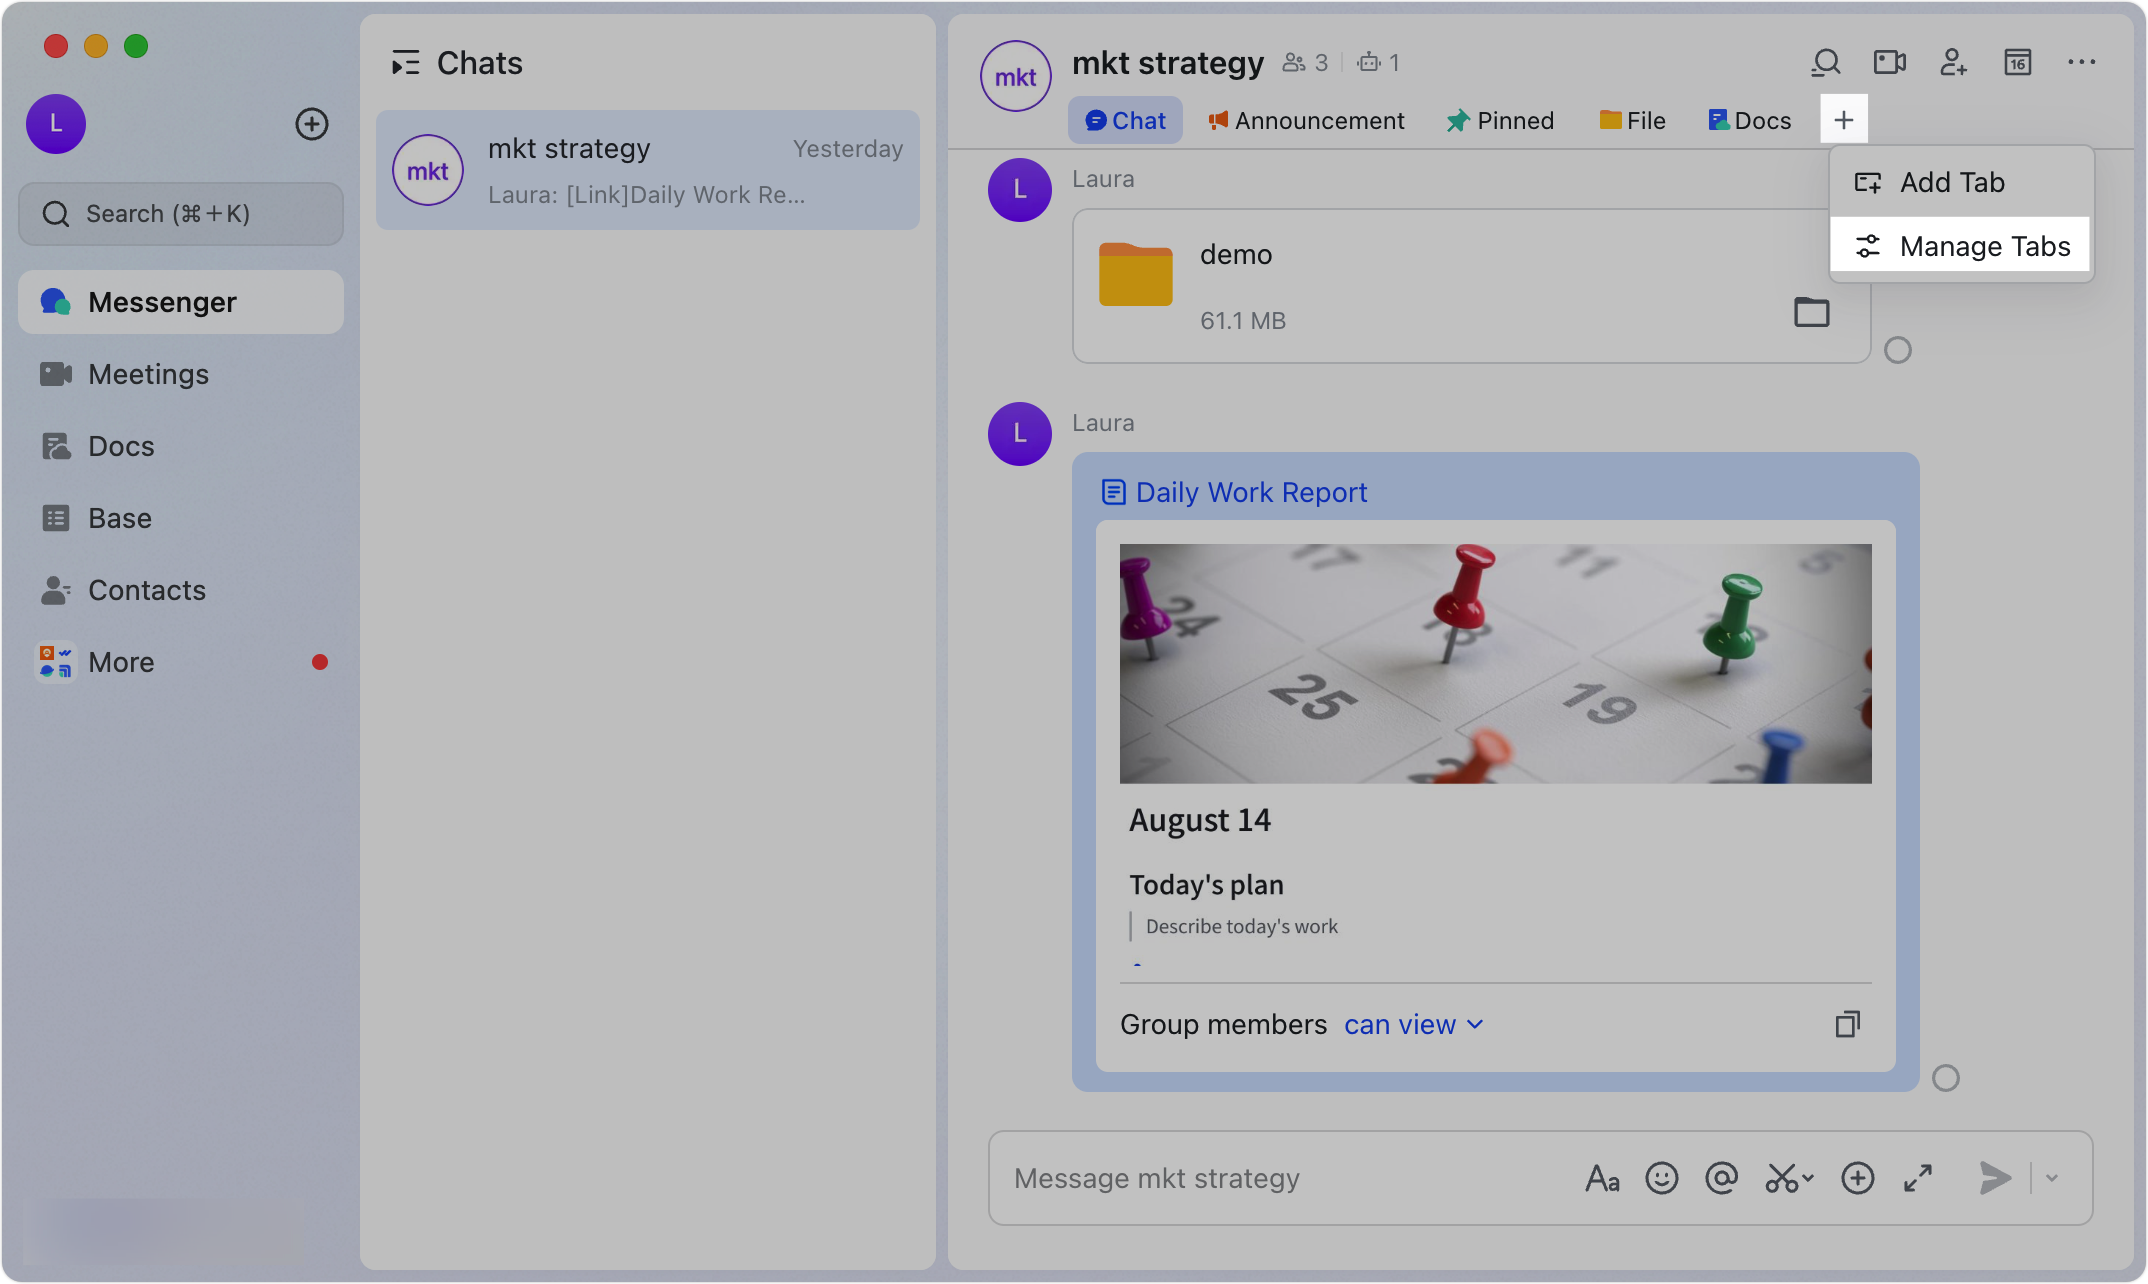Open the Pinned messages tab
Viewport: 2148px width, 1284px height.
coord(1500,120)
